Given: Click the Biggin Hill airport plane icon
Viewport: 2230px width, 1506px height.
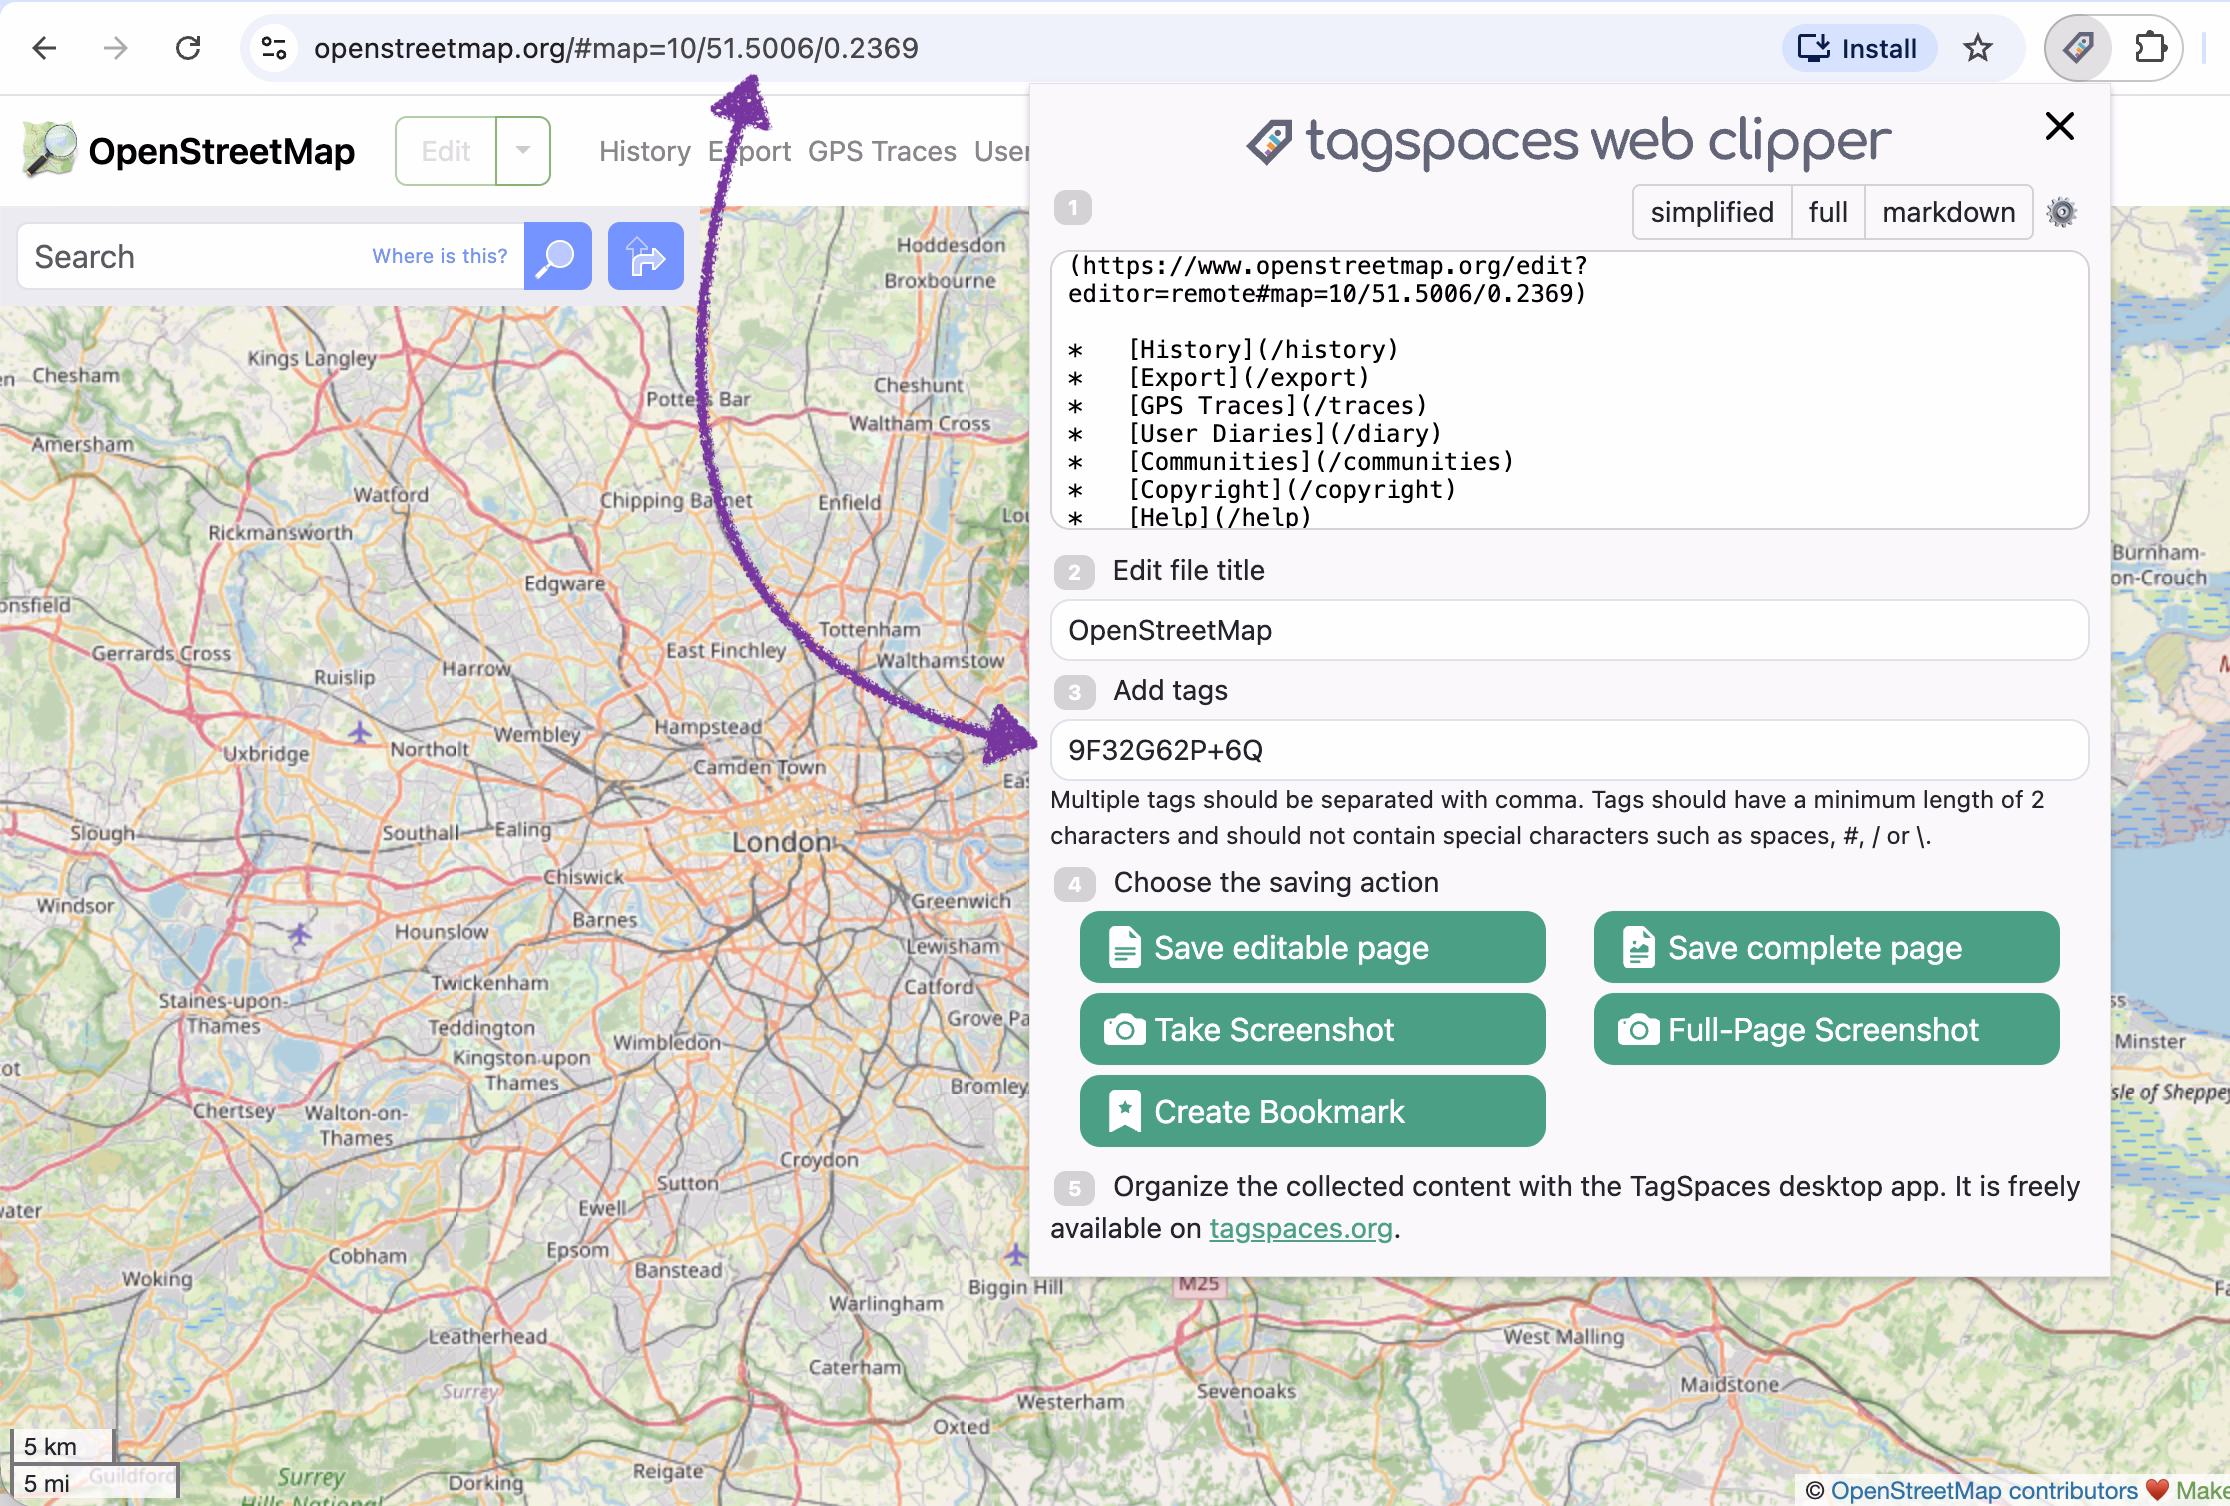Looking at the screenshot, I should (1016, 1253).
